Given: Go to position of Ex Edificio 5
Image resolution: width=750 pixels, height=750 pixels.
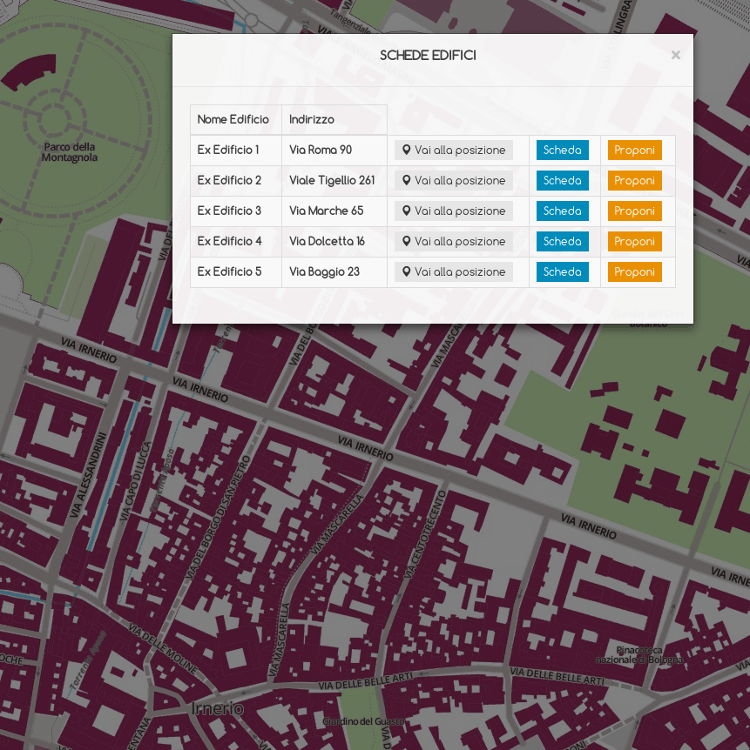Looking at the screenshot, I should click(453, 272).
